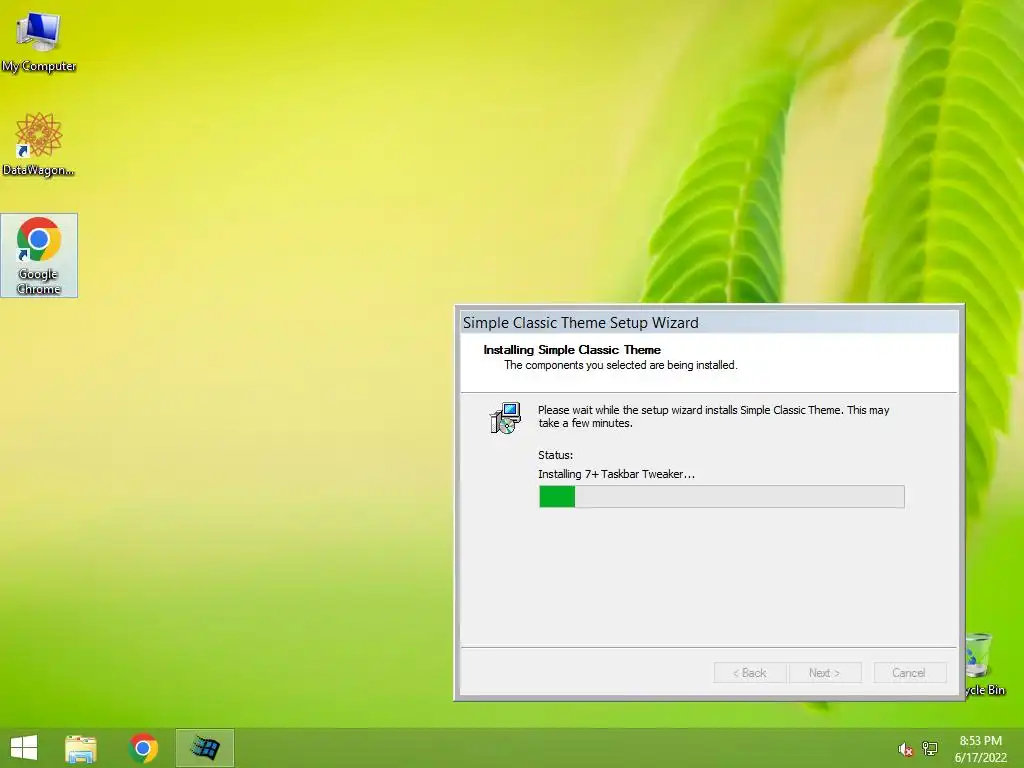Image resolution: width=1024 pixels, height=768 pixels.
Task: Select the Google Chrome desktop shortcut
Action: coord(39,255)
